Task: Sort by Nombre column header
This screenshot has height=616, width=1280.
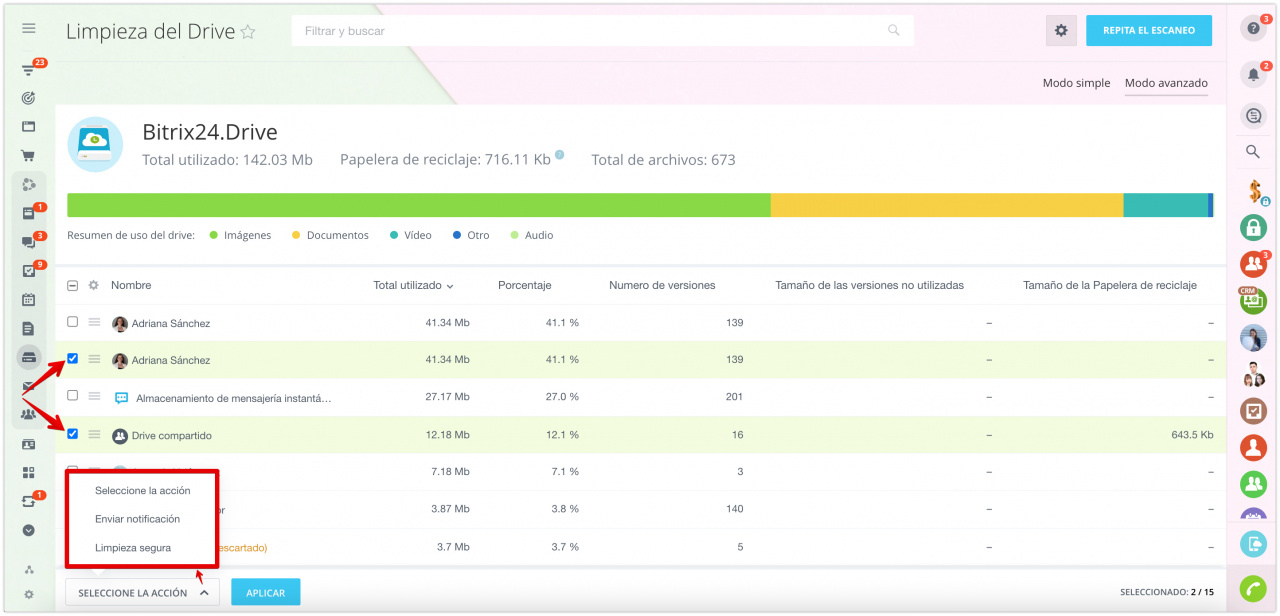Action: point(131,285)
